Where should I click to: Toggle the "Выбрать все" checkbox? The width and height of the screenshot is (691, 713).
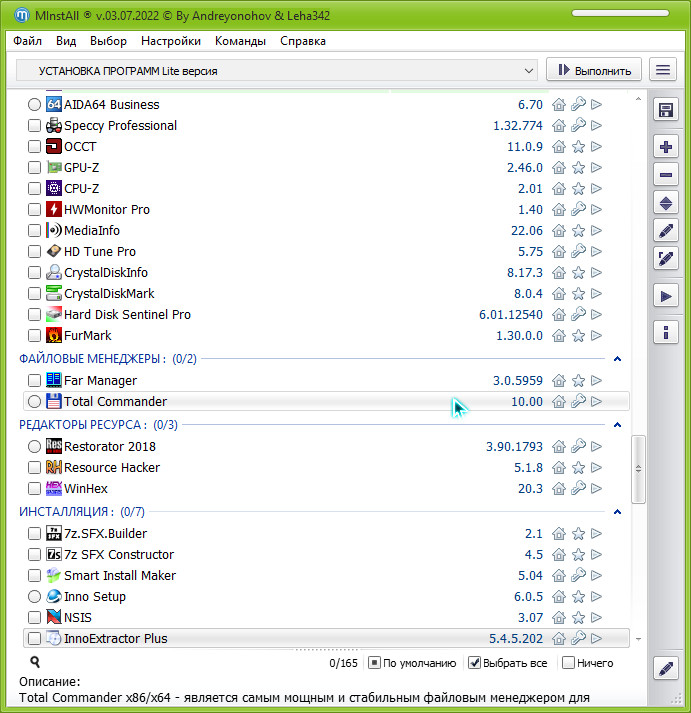coord(475,663)
